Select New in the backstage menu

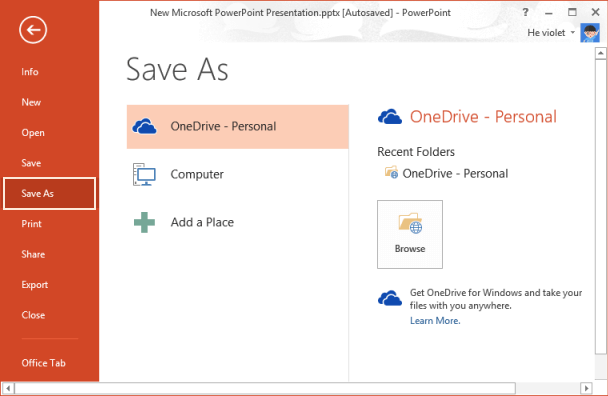point(31,102)
